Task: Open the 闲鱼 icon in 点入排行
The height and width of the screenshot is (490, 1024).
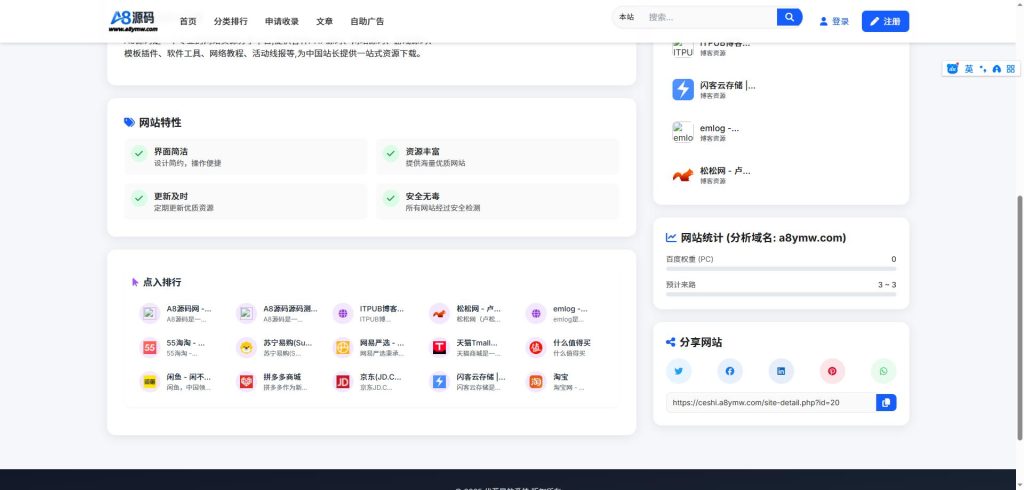Action: 150,382
